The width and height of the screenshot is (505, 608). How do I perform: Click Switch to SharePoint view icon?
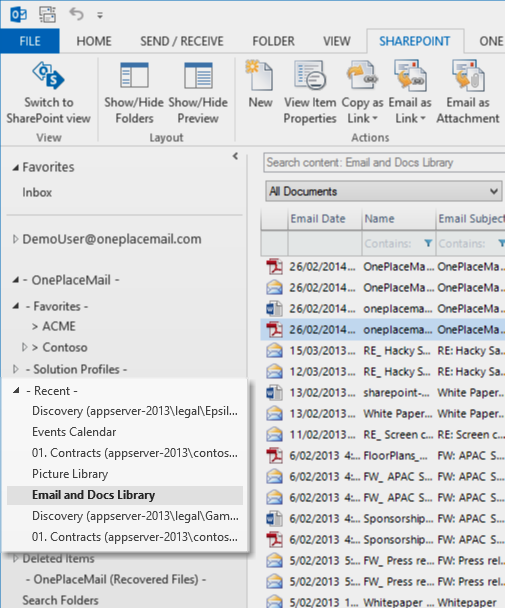click(x=48, y=75)
